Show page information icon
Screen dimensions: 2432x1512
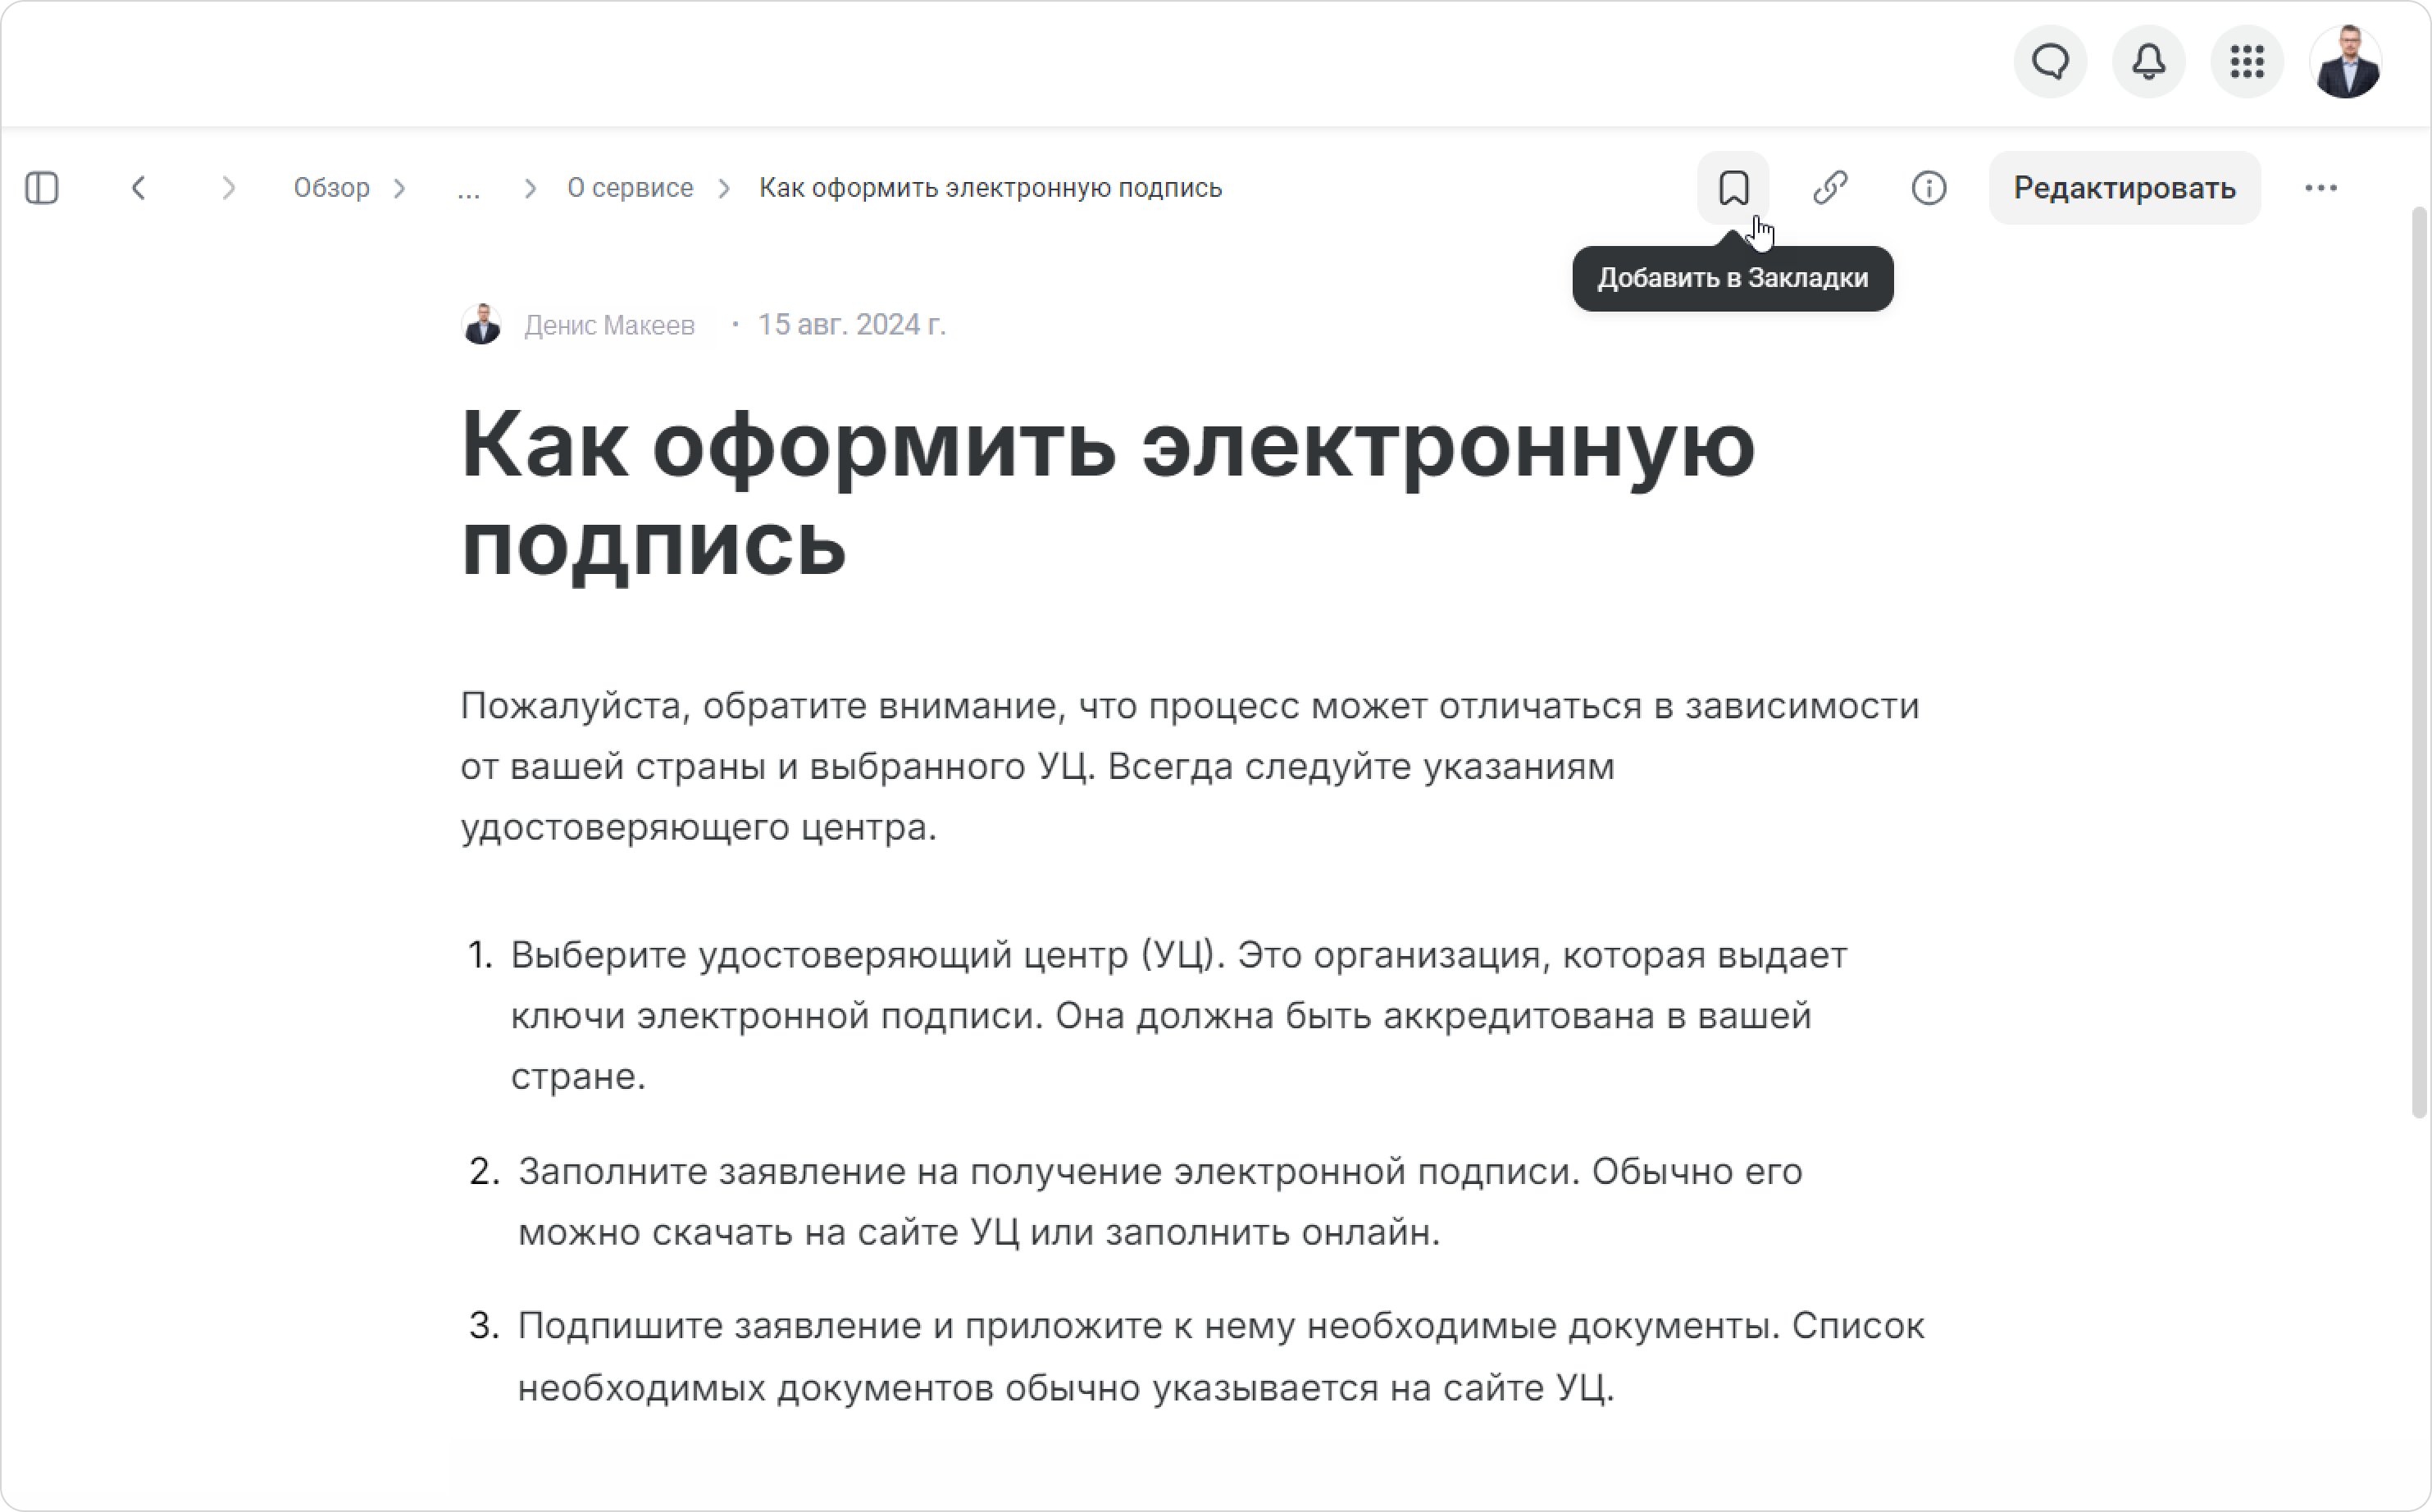[x=1929, y=188]
